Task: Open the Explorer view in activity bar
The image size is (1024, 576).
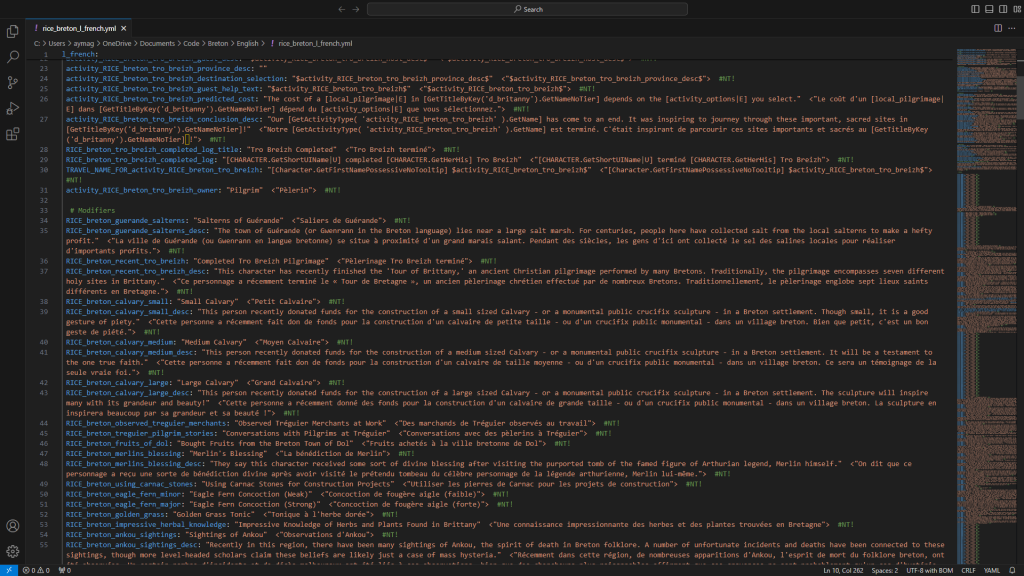Action: coord(13,30)
